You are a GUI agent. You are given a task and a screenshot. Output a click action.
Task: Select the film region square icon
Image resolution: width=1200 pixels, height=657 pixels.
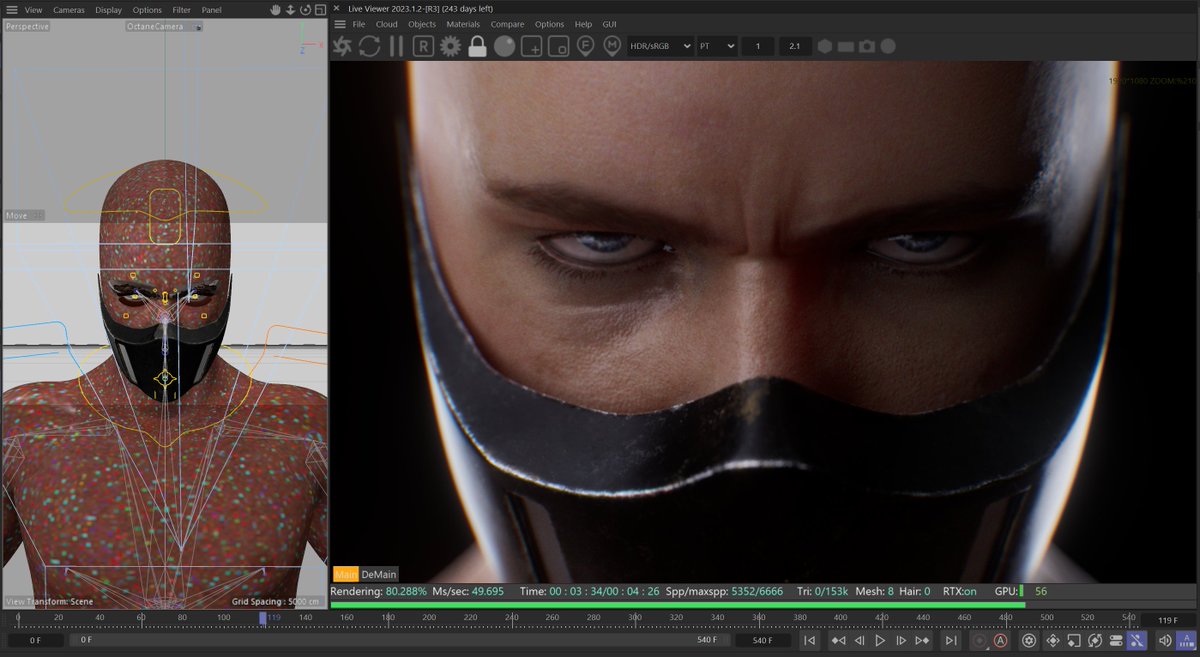(559, 46)
